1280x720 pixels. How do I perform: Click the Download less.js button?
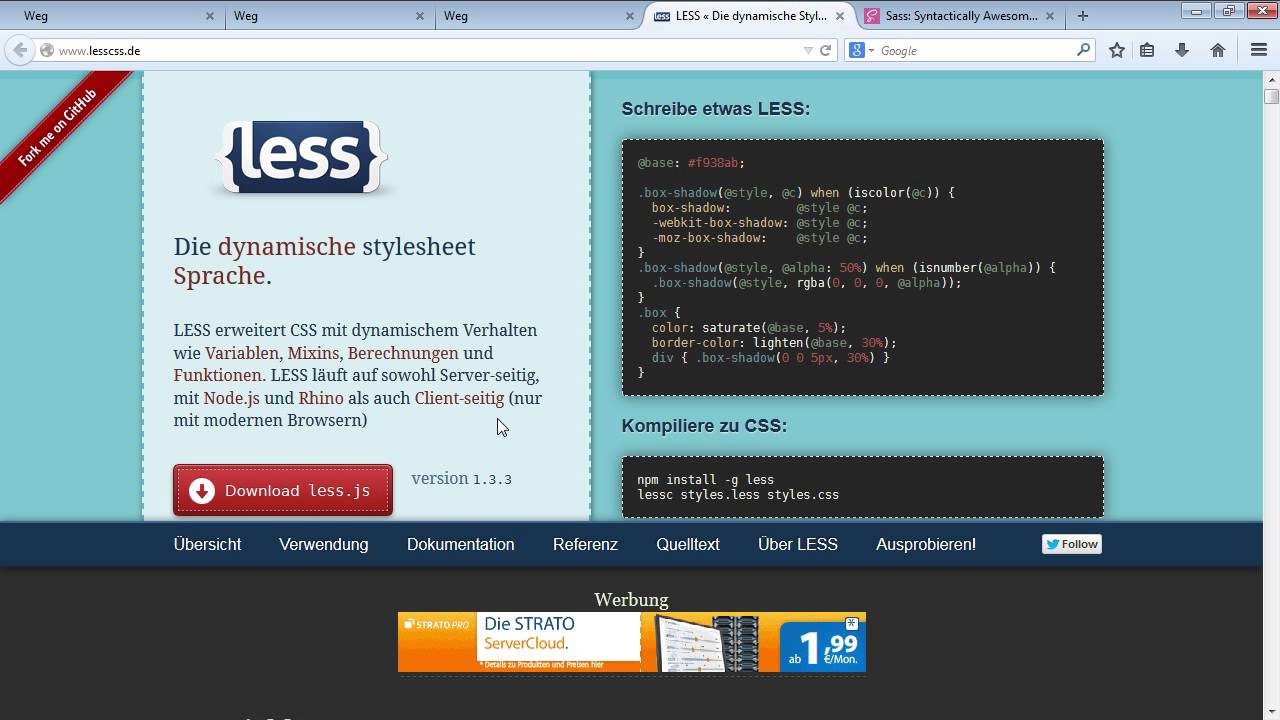pos(283,490)
